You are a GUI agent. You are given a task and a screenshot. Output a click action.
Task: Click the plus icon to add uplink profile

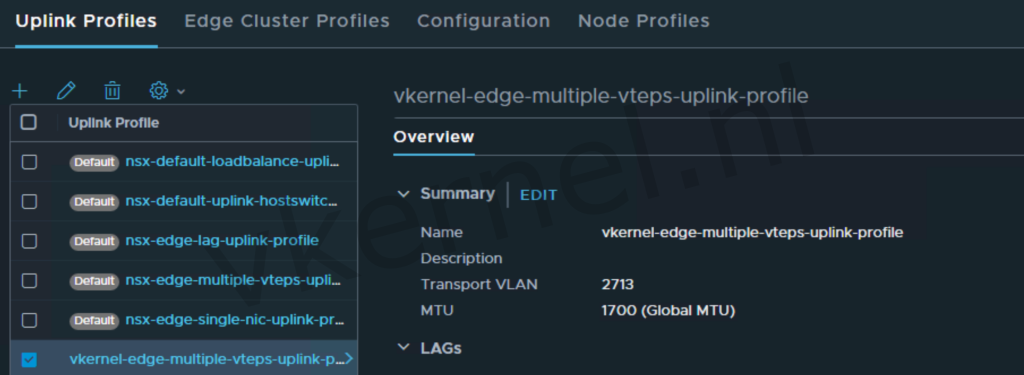(x=20, y=91)
